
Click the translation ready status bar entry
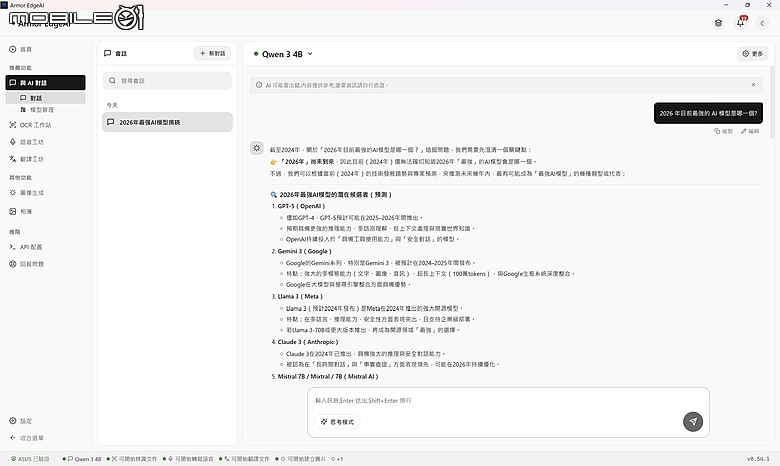coord(244,459)
